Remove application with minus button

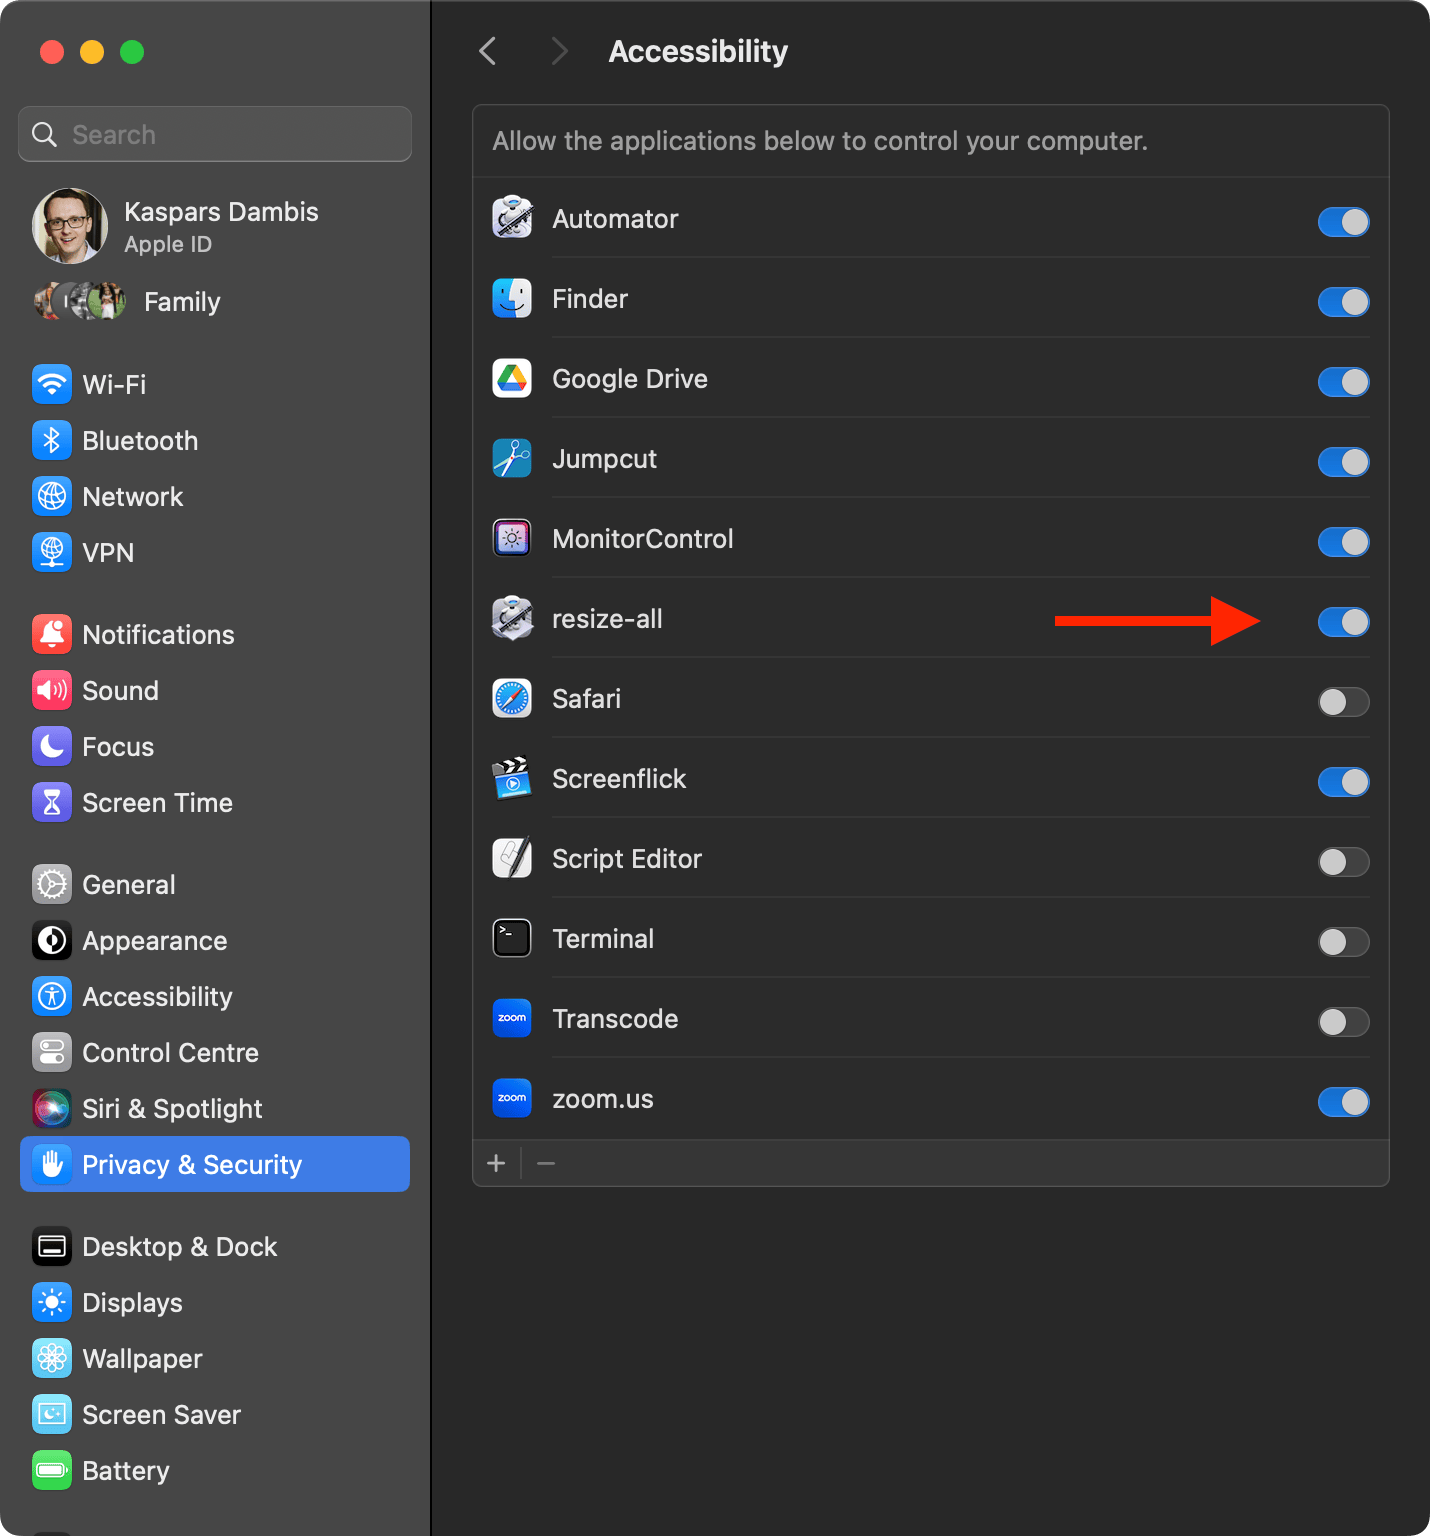[546, 1163]
